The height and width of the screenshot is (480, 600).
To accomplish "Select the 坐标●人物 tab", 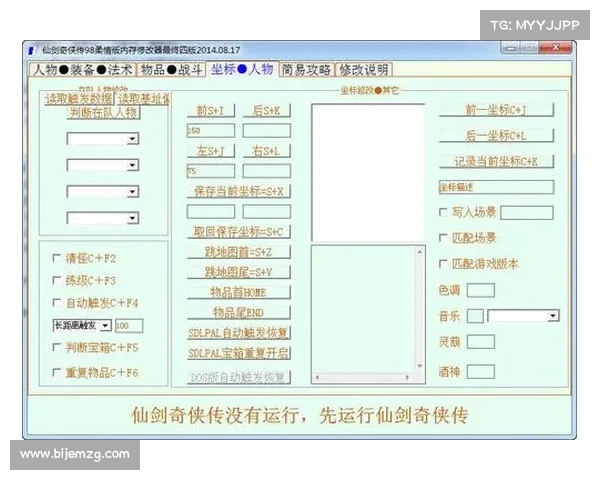I will [242, 69].
